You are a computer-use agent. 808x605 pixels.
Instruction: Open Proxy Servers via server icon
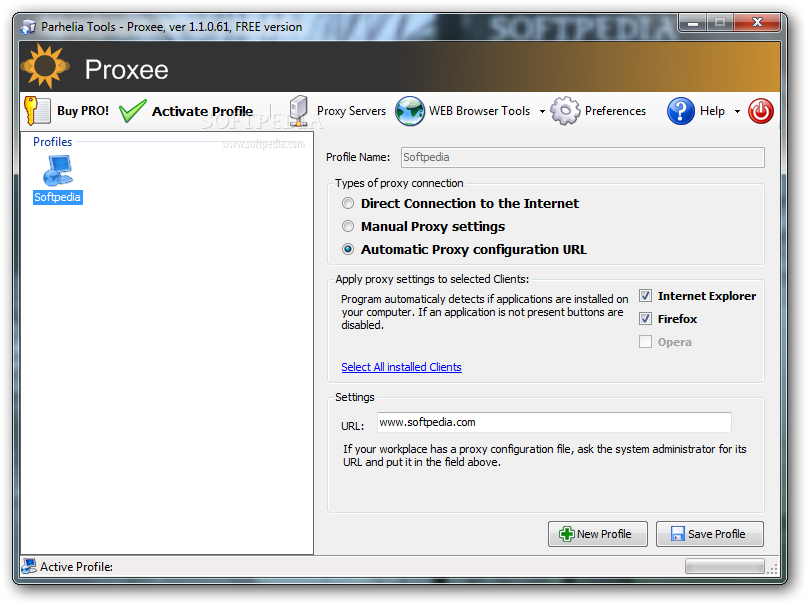[x=298, y=111]
